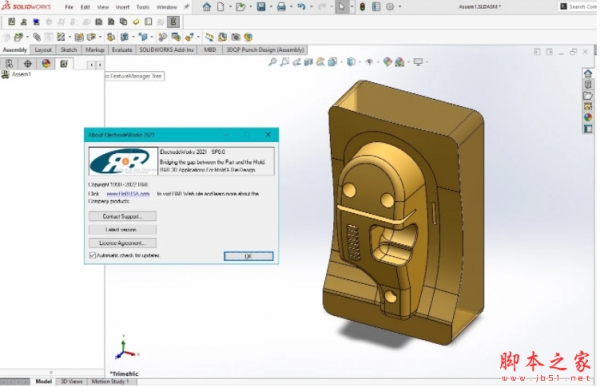
Task: Click the Rebuild traffic light icon
Action: point(362,7)
